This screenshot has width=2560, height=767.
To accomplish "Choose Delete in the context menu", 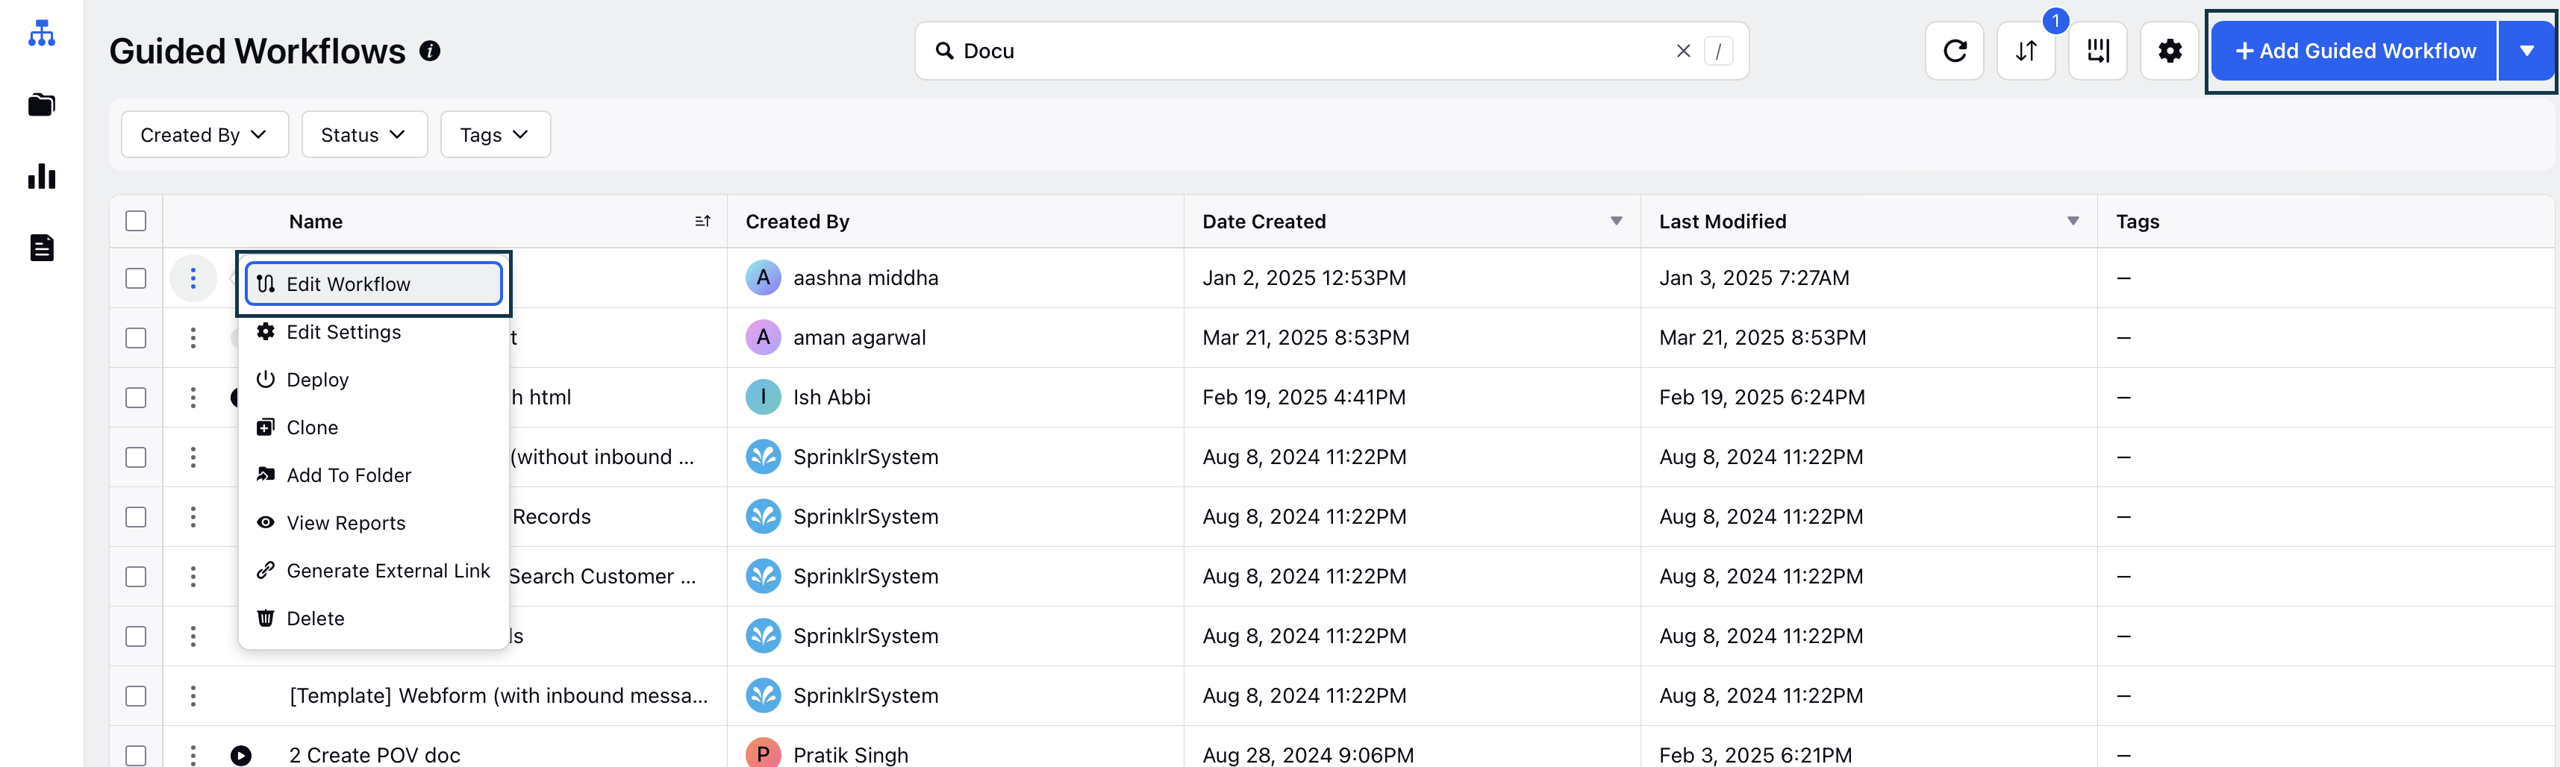I will [374, 619].
